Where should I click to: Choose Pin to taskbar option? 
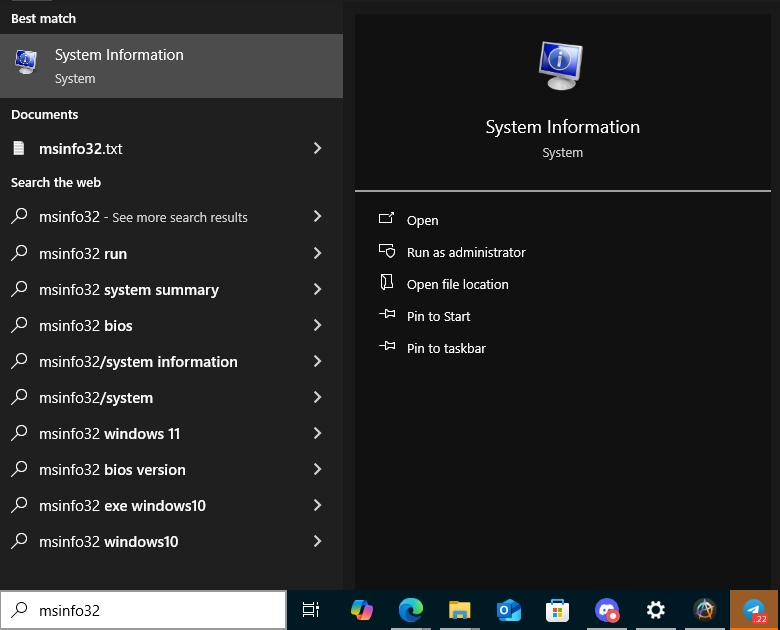pyautogui.click(x=446, y=348)
